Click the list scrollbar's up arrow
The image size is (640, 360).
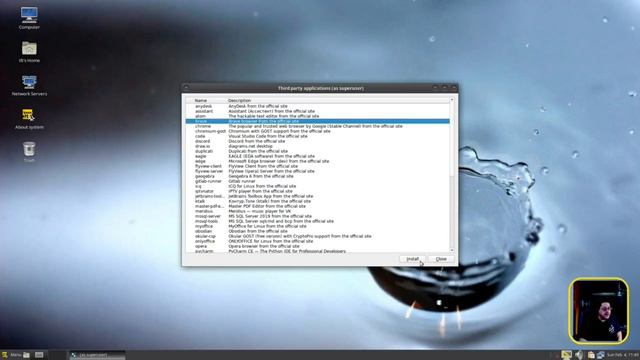tap(452, 100)
